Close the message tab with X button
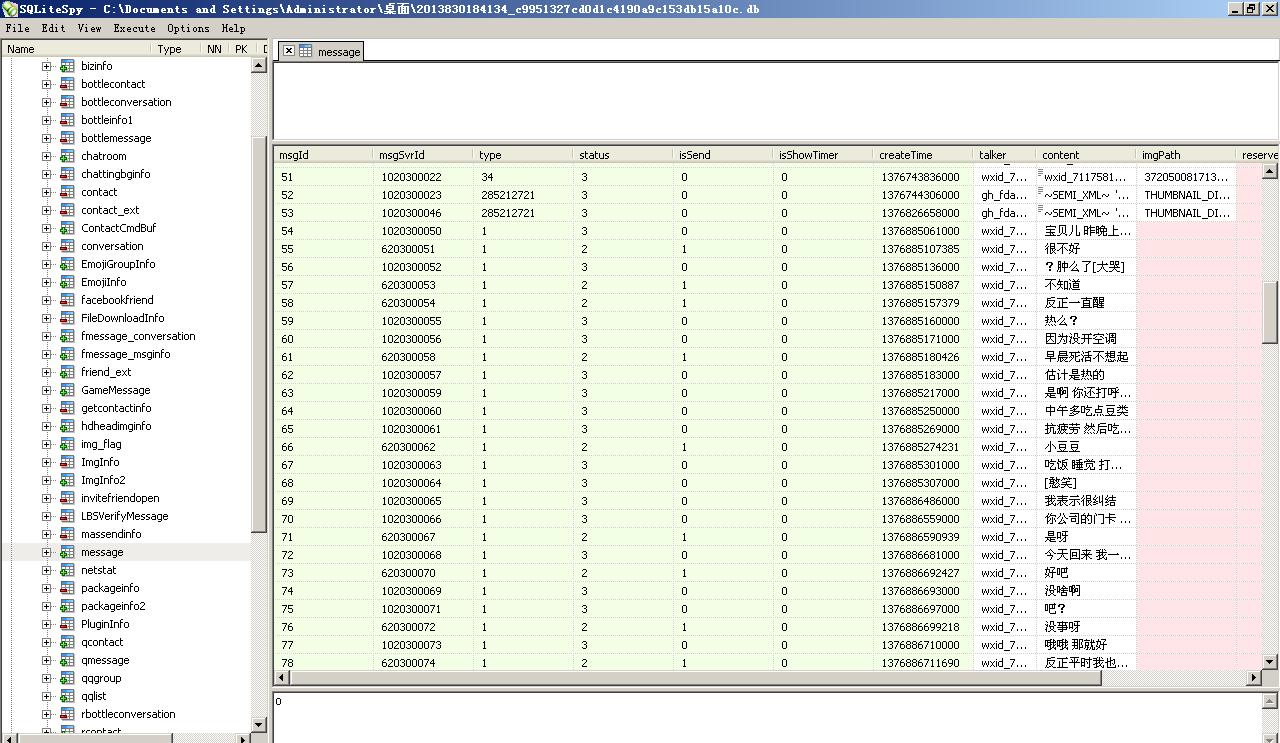The image size is (1280, 743). pyautogui.click(x=288, y=51)
